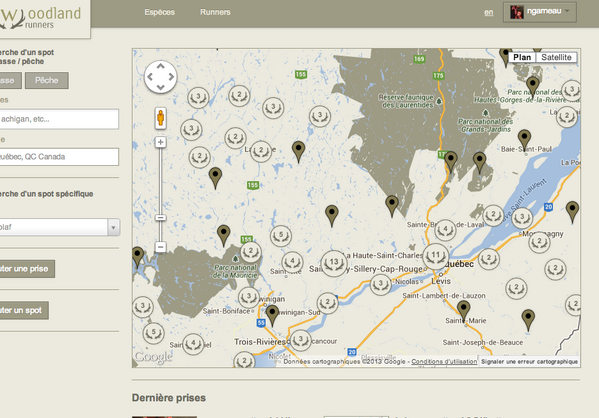Screen dimensions: 599x418
Task: Pick up the Street View pegman
Action: coord(160,118)
